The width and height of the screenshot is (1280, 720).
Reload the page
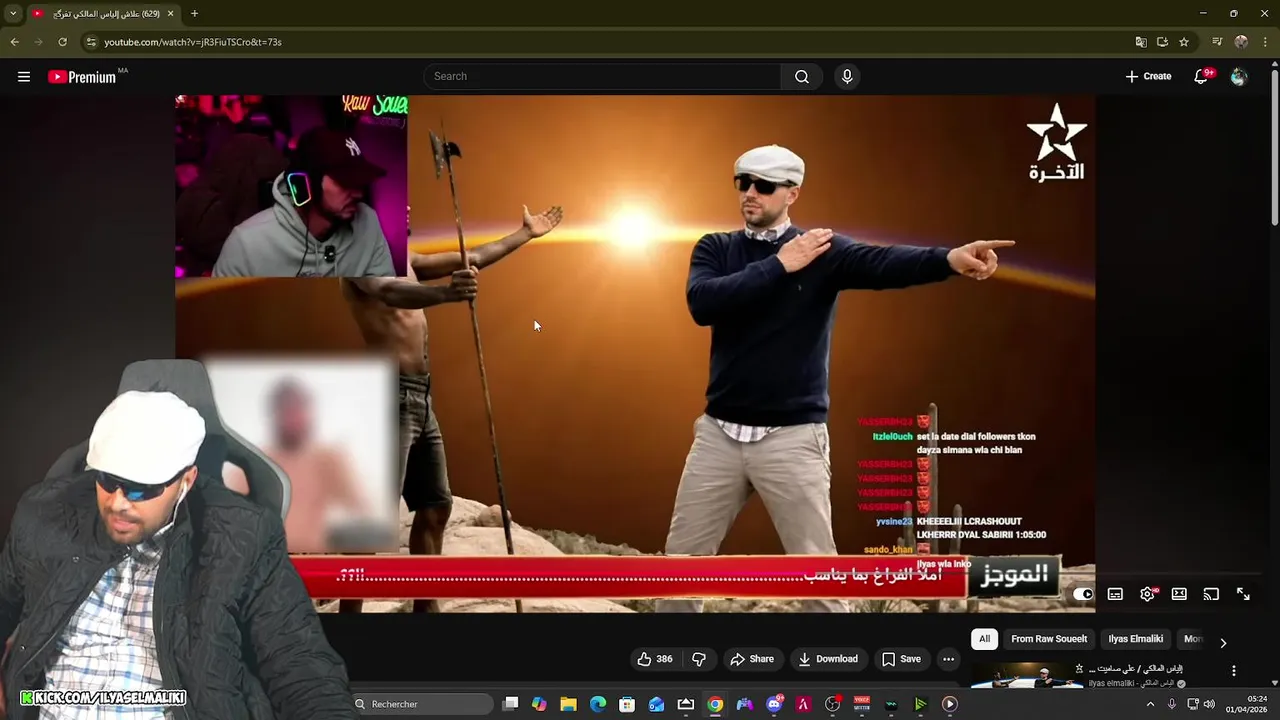62,42
